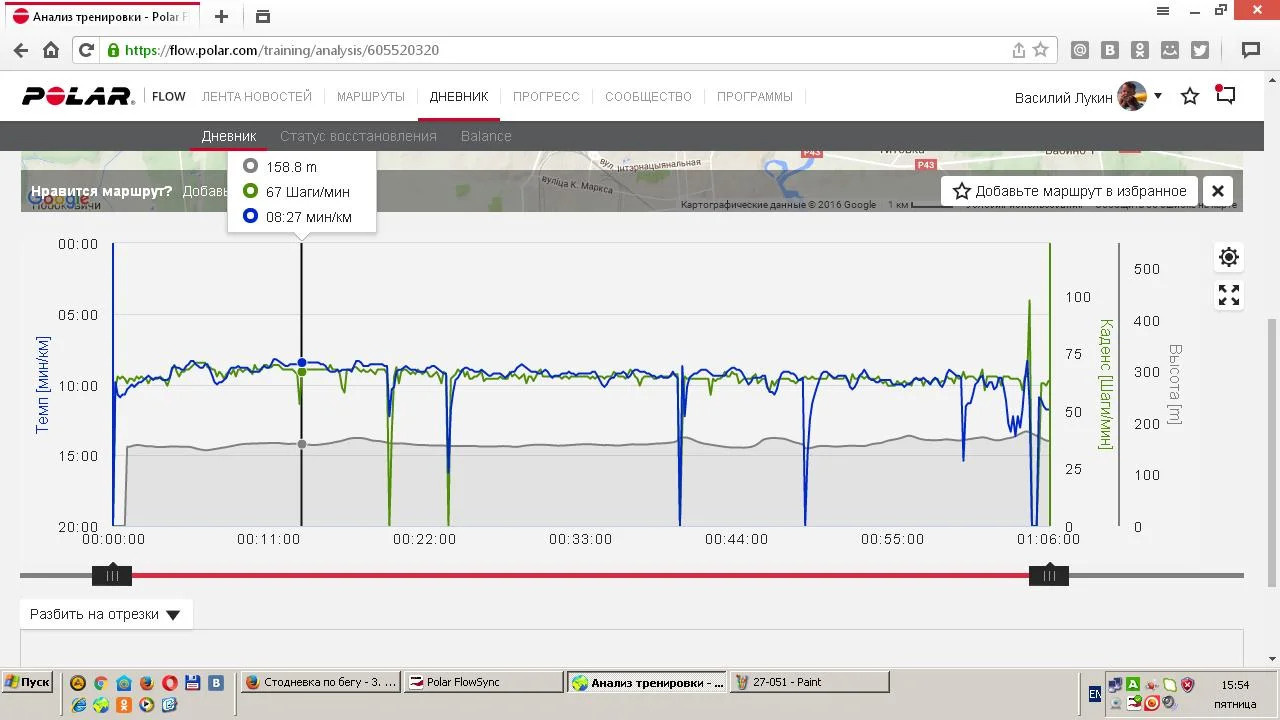This screenshot has width=1280, height=720.
Task: Bookmark this page with the address bar star
Action: tap(1041, 50)
